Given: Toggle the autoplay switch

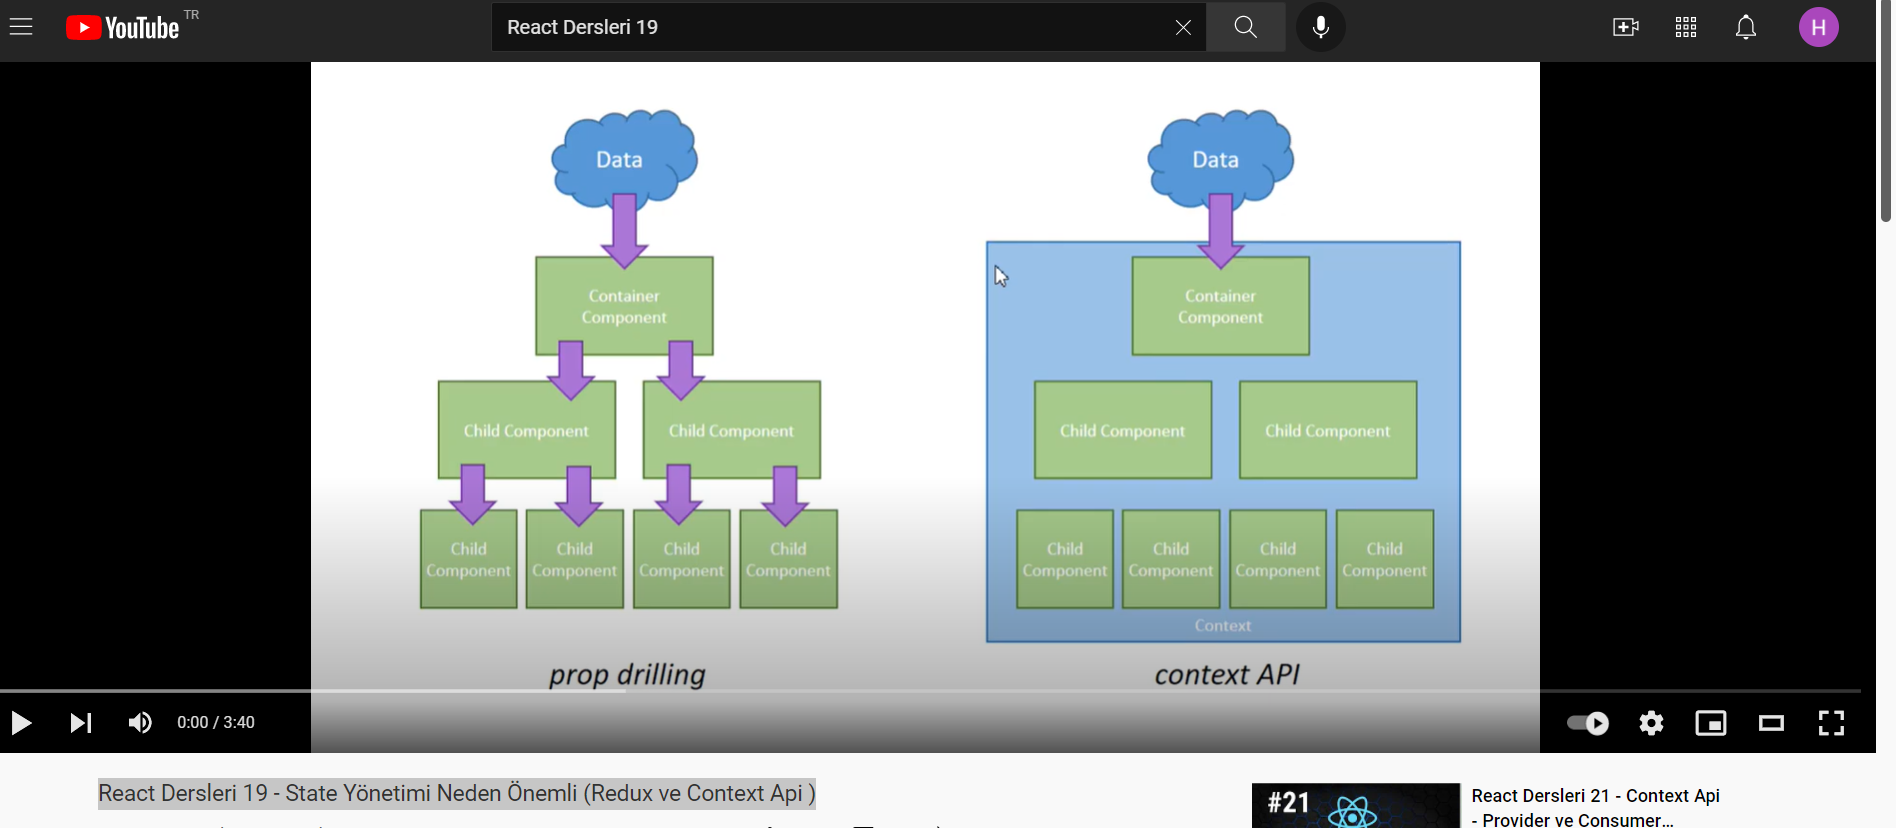Looking at the screenshot, I should [1587, 723].
